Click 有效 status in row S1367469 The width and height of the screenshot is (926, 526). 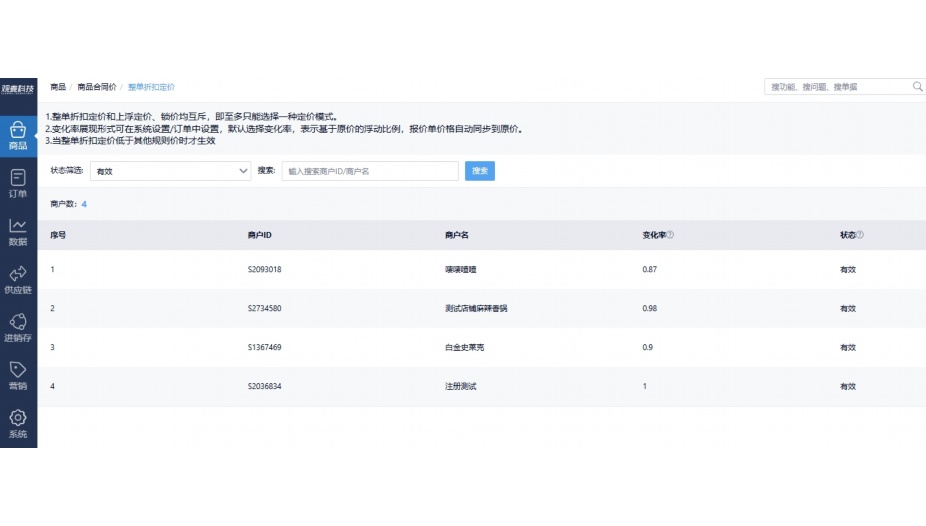[848, 347]
